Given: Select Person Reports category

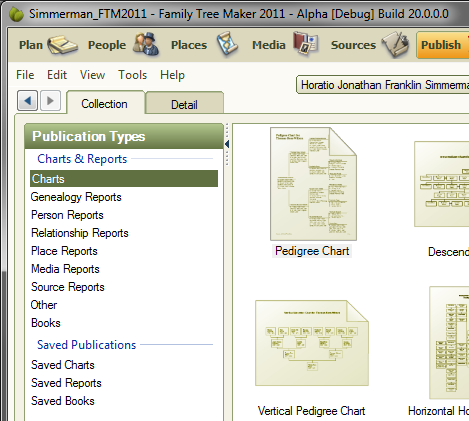Looking at the screenshot, I should [67, 215].
